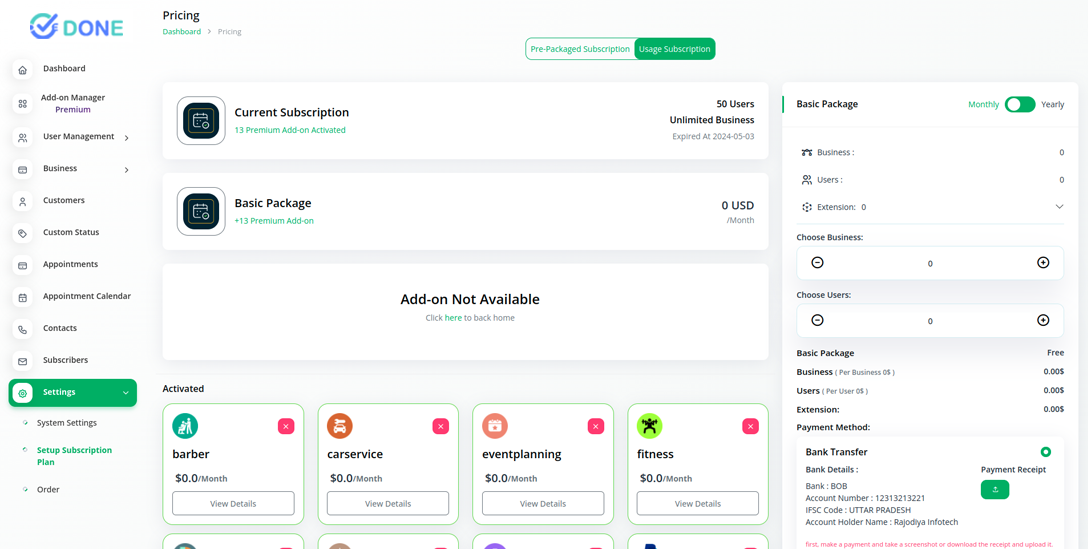Click the Customers person icon
This screenshot has height=549, width=1088.
point(22,201)
